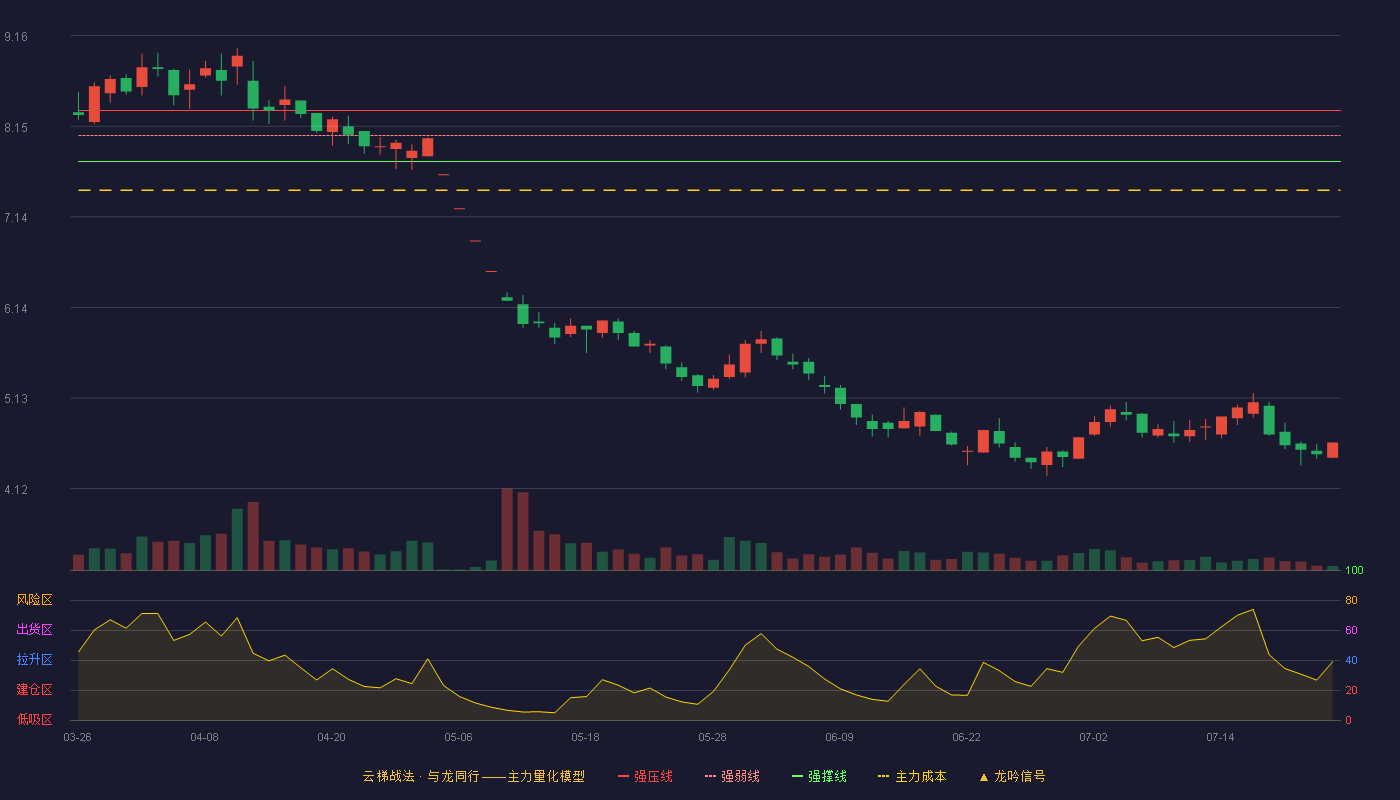Click the yellow dashed 主力成本 line on chart
The width and height of the screenshot is (1400, 800).
tap(709, 190)
